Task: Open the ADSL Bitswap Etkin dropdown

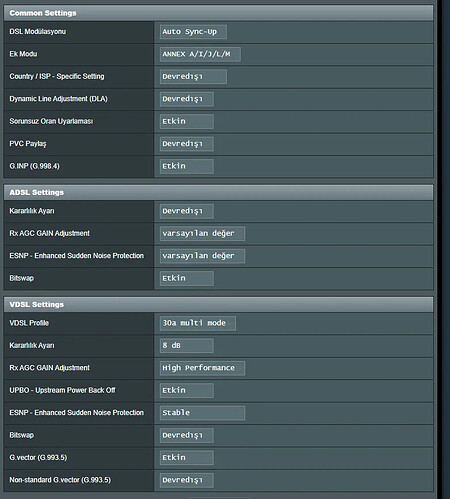Action: coord(187,278)
